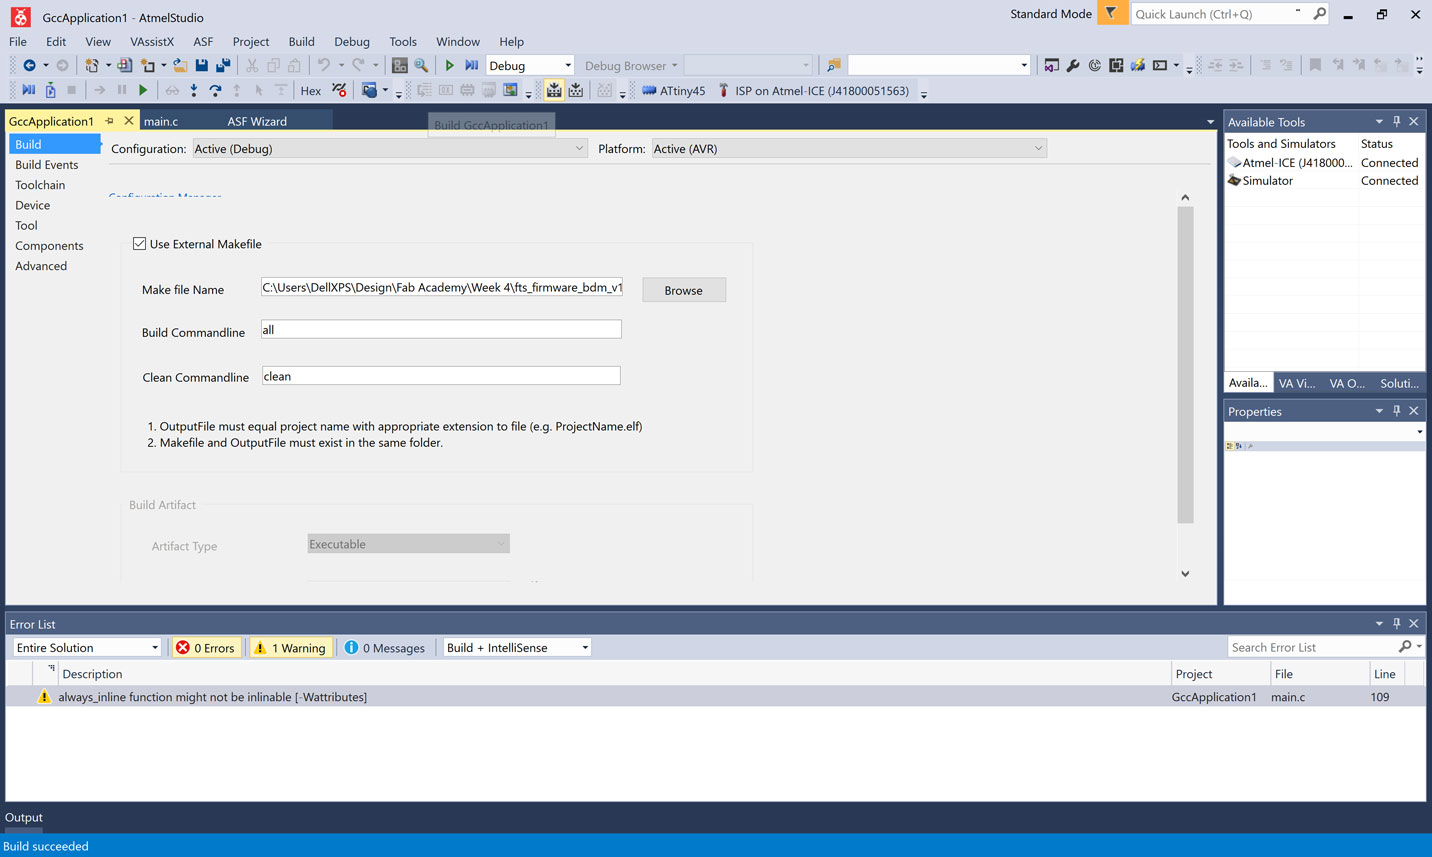Click the ATtiny45 device chip button

(x=673, y=91)
